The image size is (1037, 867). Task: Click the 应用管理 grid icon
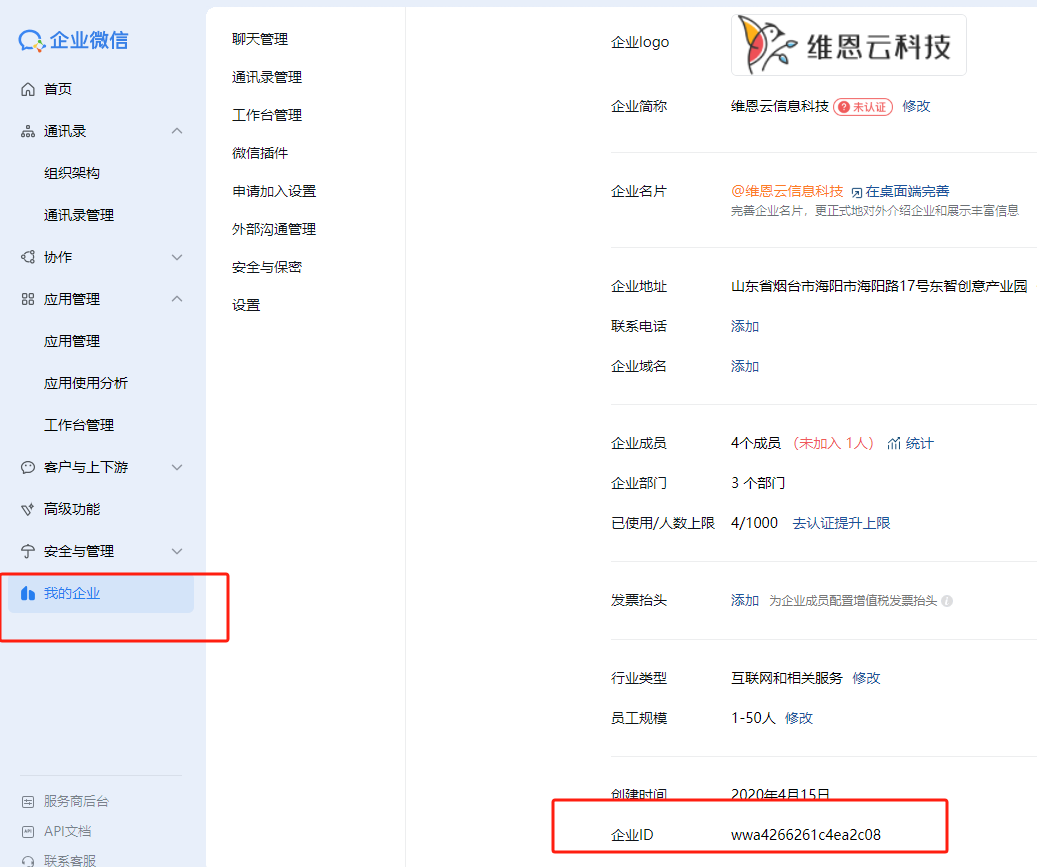click(28, 299)
